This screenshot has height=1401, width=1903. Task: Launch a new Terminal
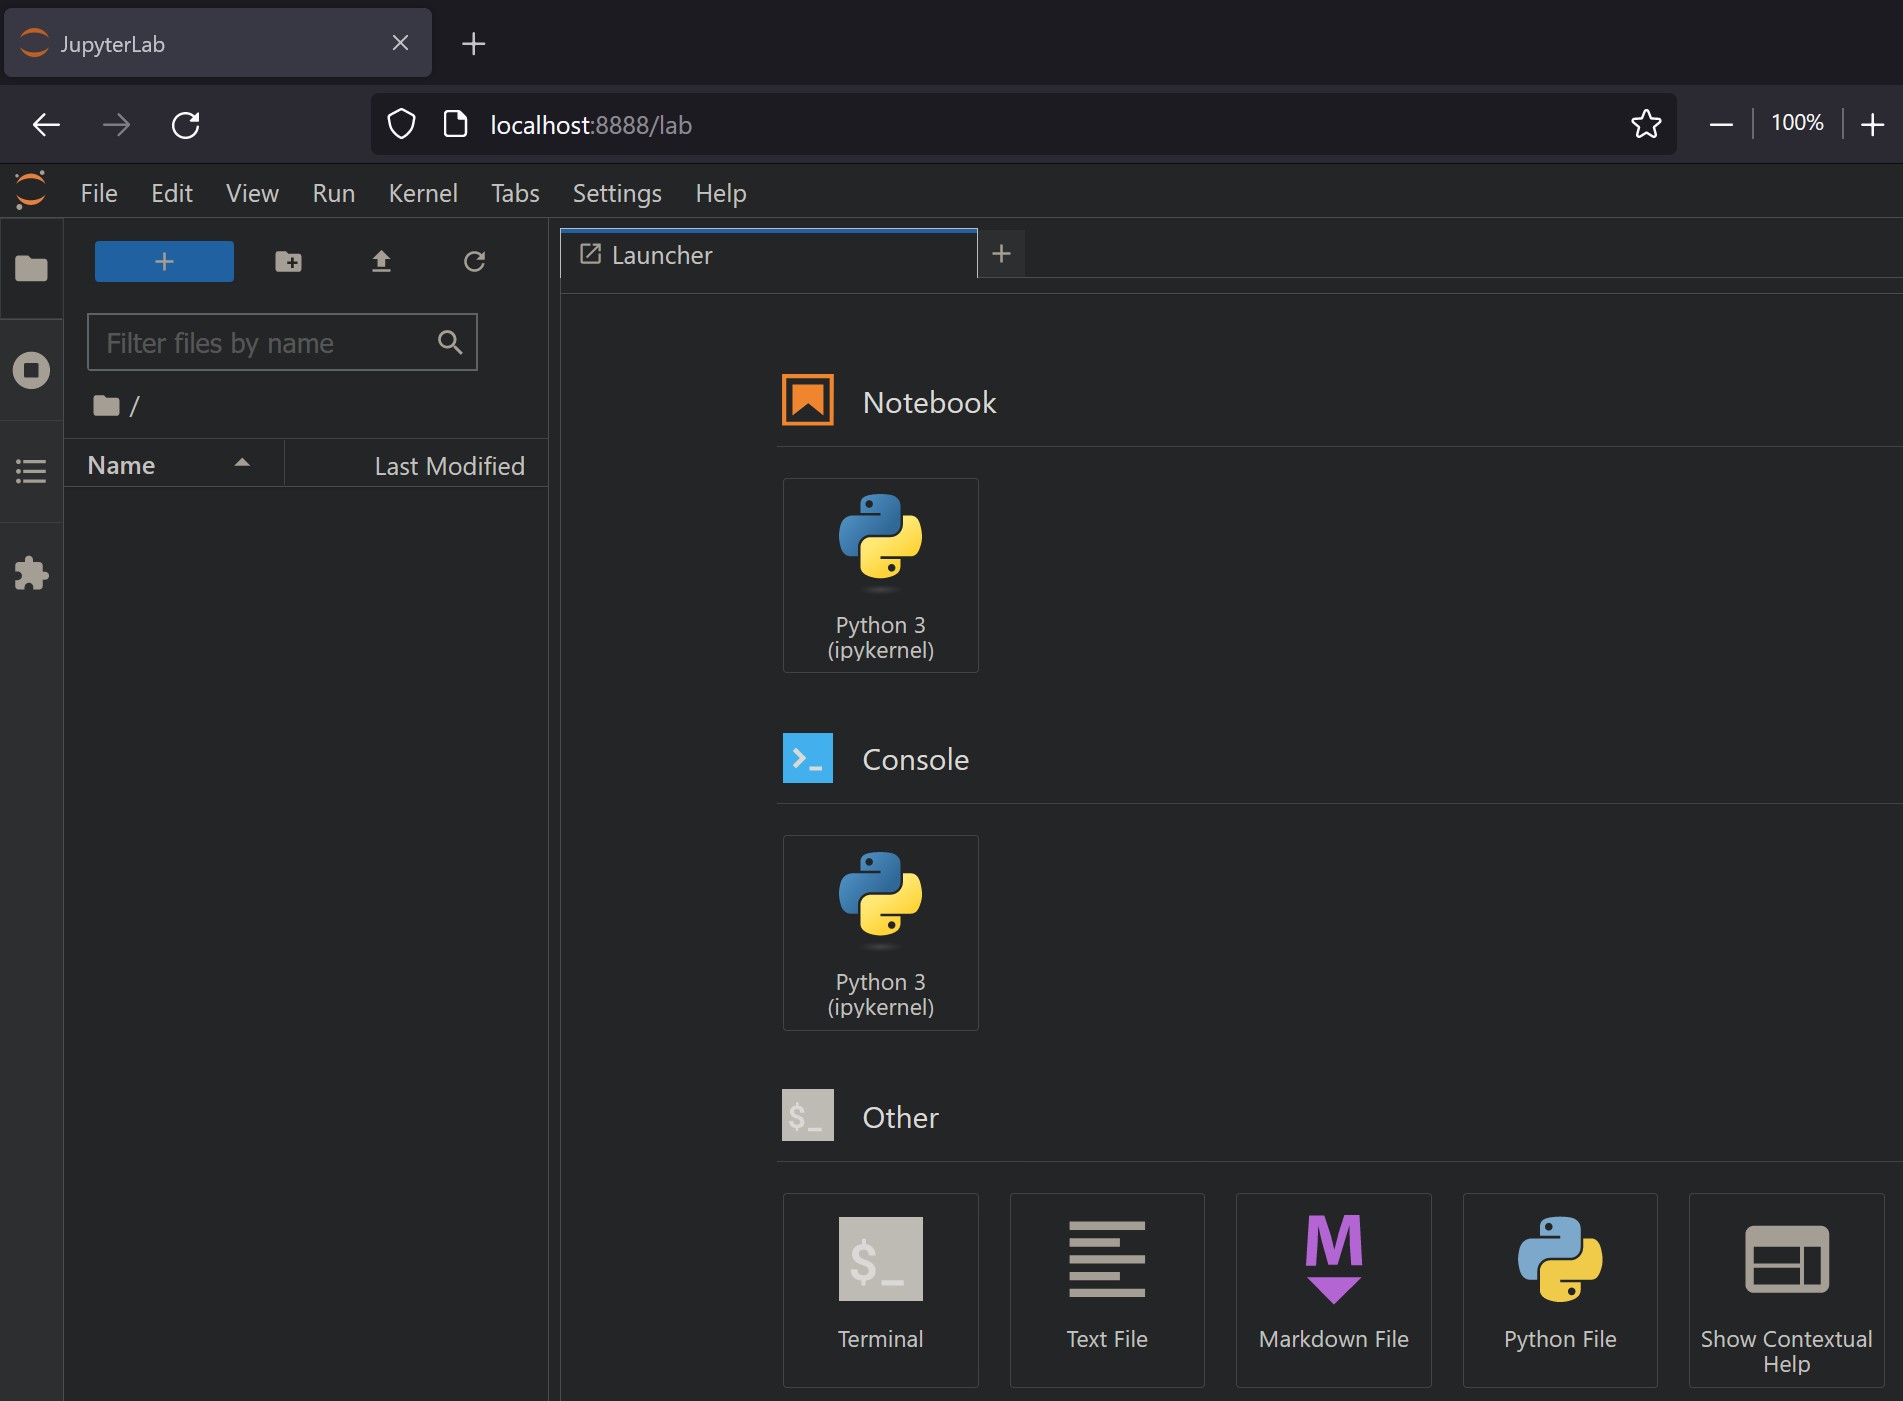(x=880, y=1290)
